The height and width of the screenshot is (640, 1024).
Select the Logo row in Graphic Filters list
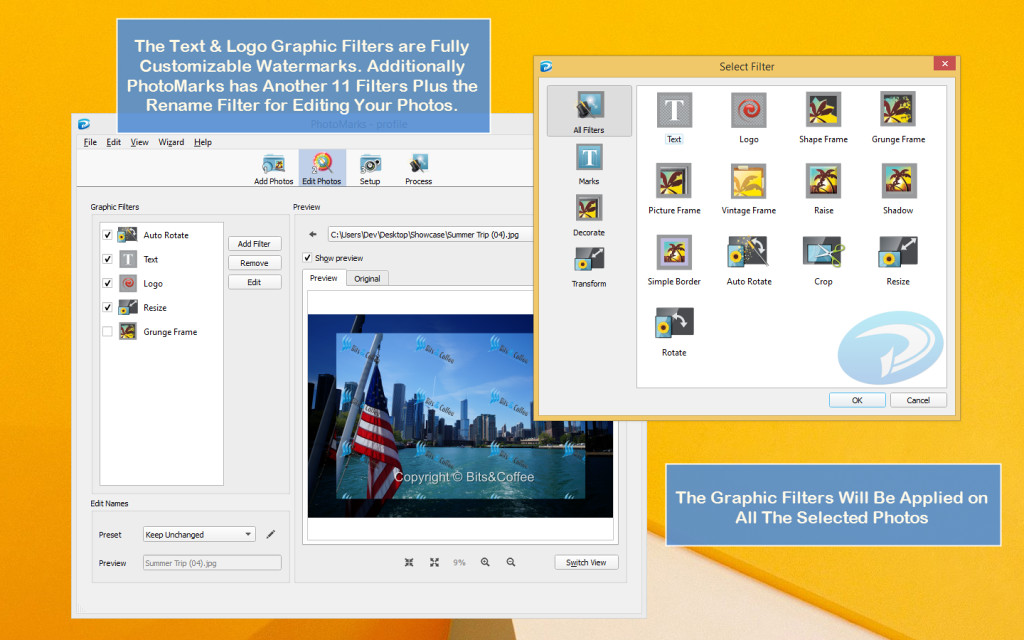[x=161, y=283]
